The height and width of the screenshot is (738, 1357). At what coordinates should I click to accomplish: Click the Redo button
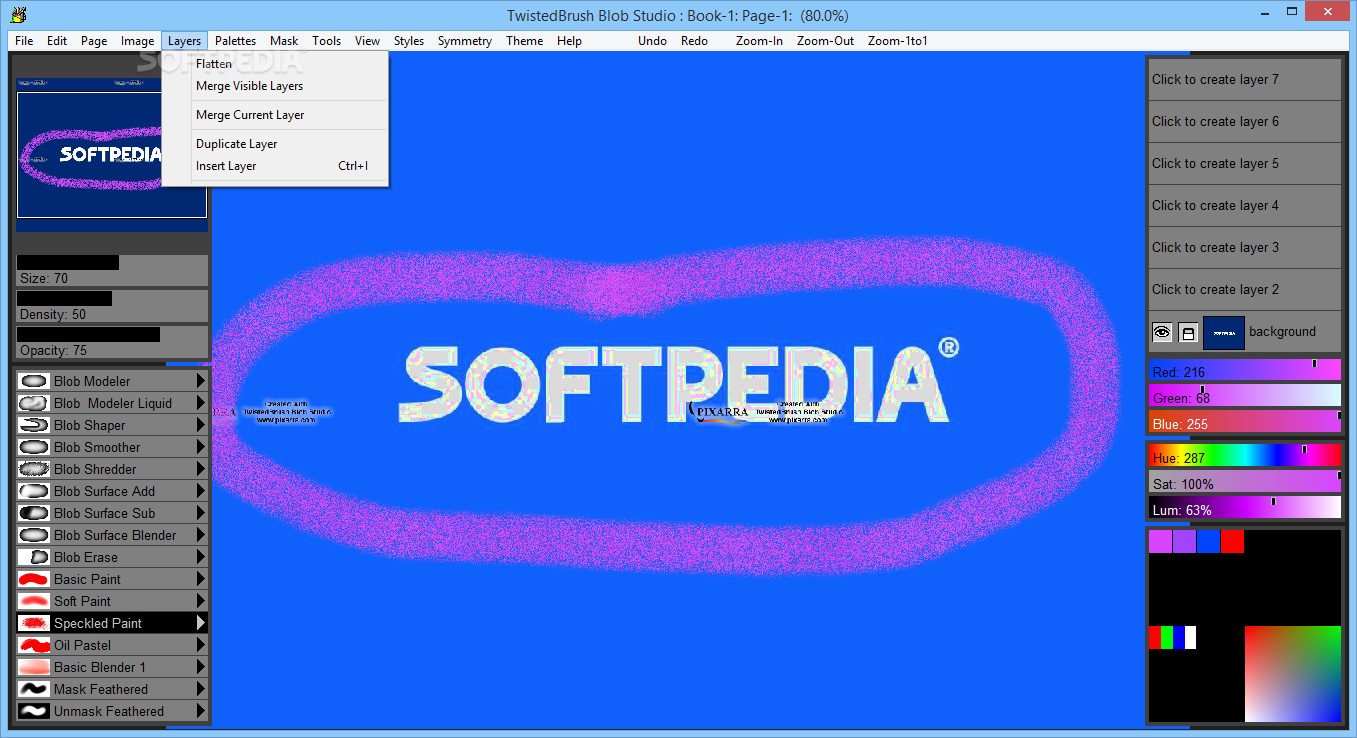pyautogui.click(x=695, y=41)
